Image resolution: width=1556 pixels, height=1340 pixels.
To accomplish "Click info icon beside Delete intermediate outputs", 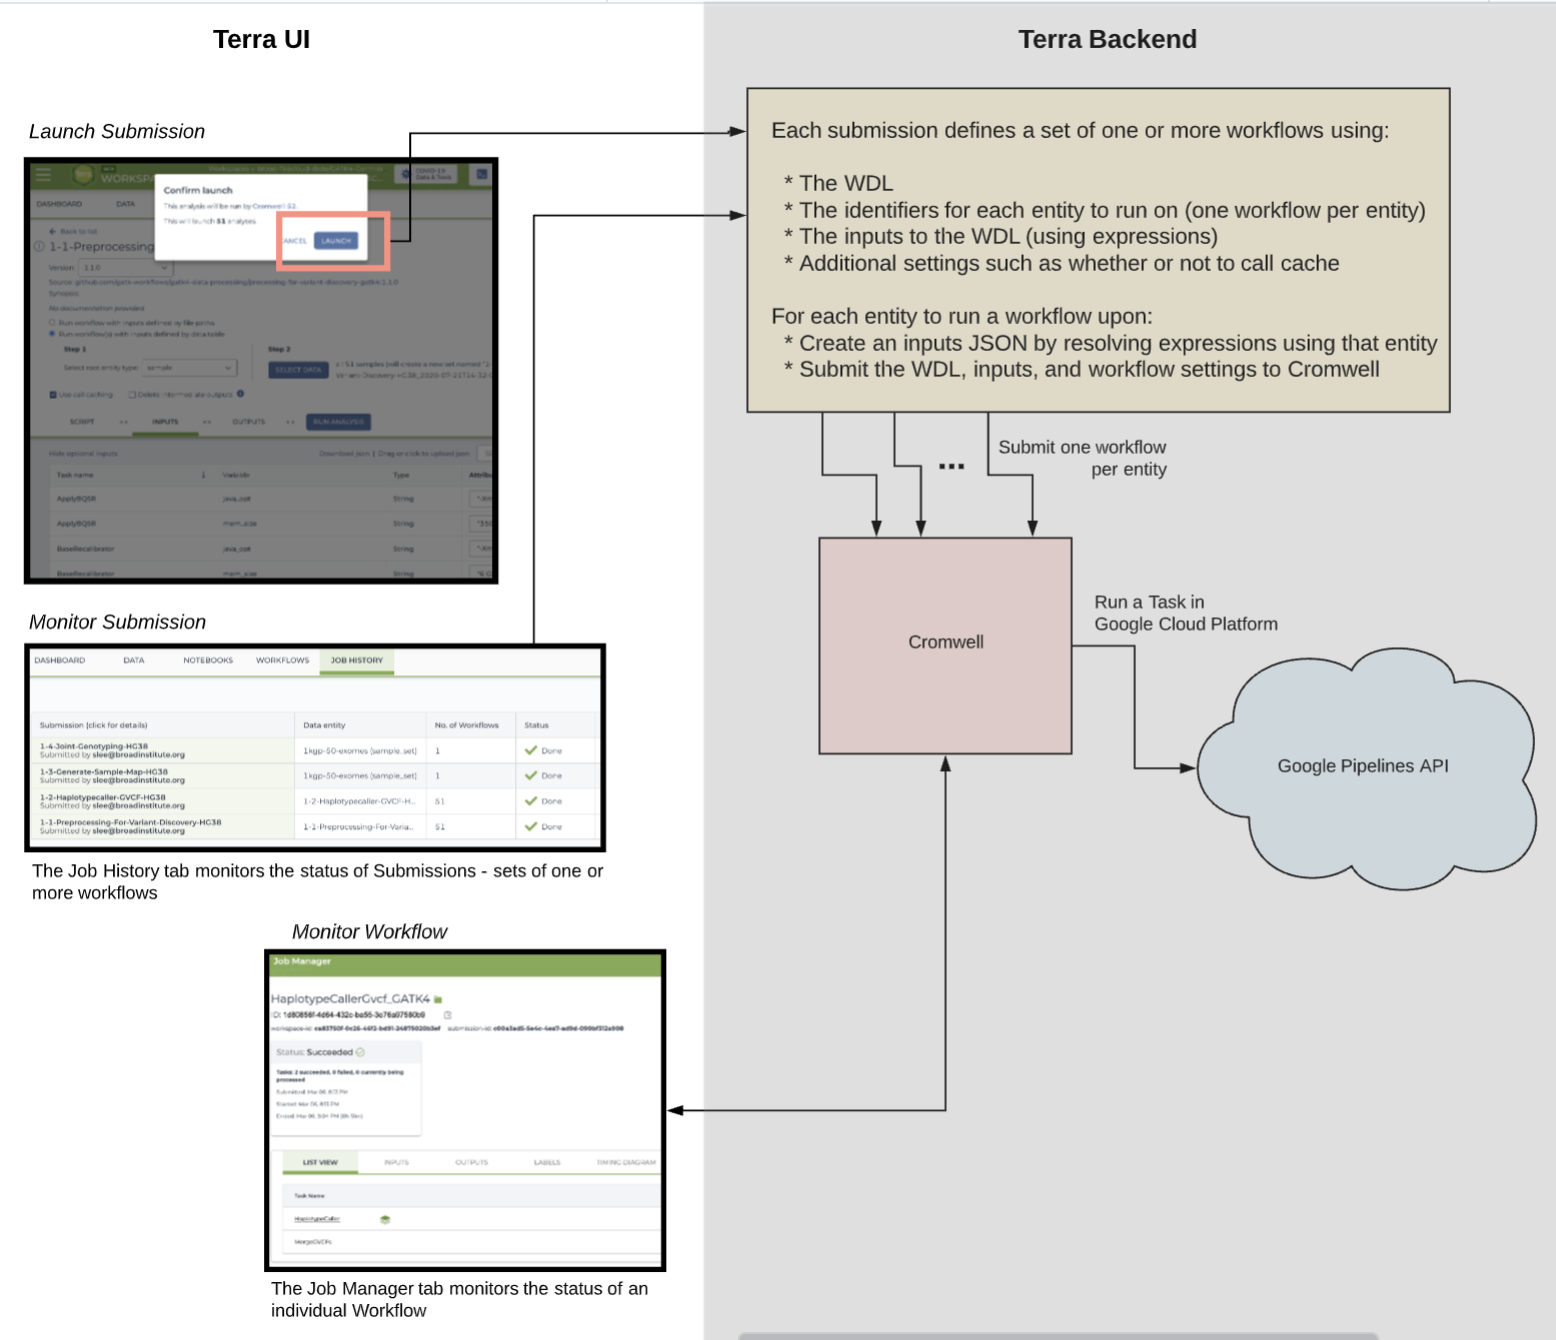I will point(240,393).
